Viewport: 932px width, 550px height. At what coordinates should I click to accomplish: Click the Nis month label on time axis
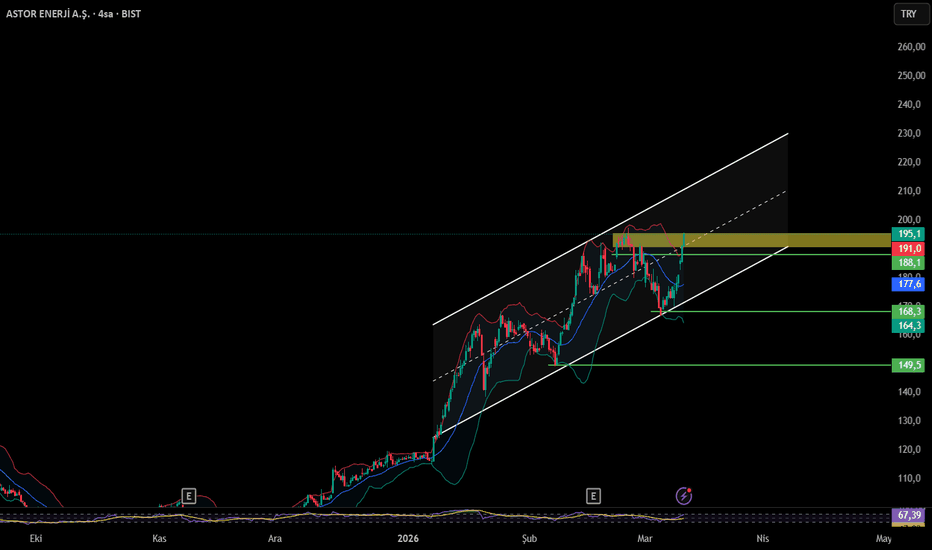click(763, 538)
